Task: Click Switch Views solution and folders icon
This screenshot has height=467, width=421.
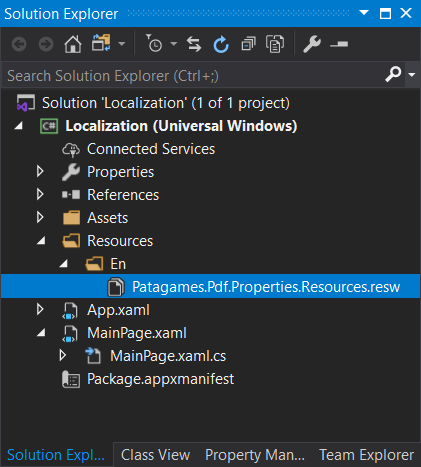Action: (x=101, y=43)
